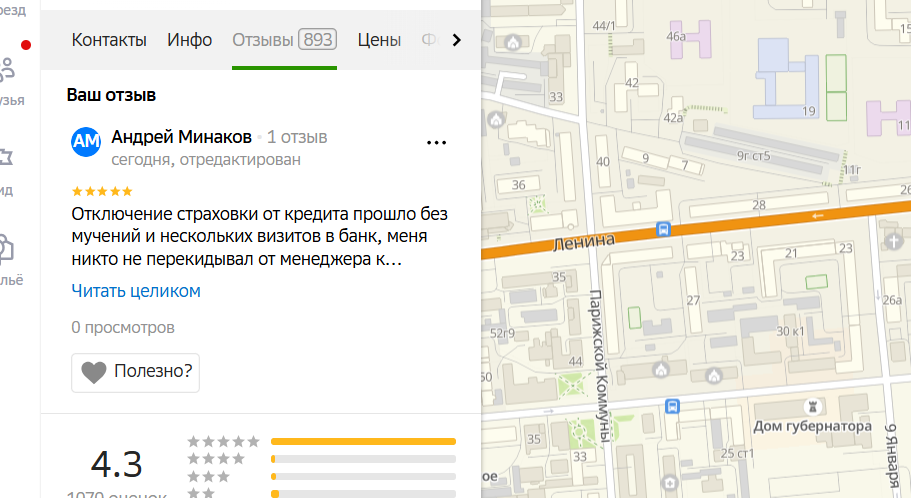Screen dimensions: 911x498
Task: Select building 19 on the map
Action: pos(809,111)
